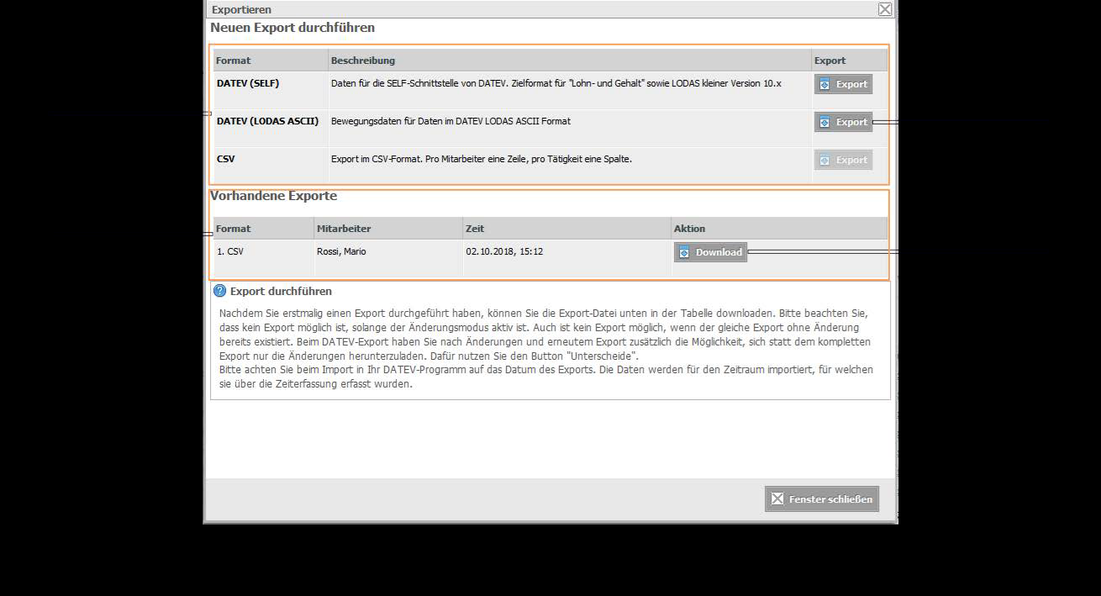1101x596 pixels.
Task: Click the description starting 'Export im CSV-Format'
Action: (x=482, y=159)
